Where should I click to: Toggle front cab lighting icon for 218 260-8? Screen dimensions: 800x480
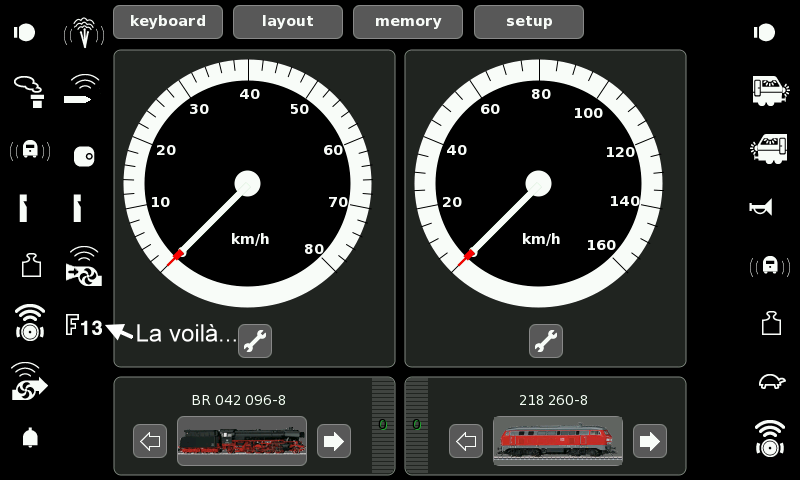[x=770, y=91]
